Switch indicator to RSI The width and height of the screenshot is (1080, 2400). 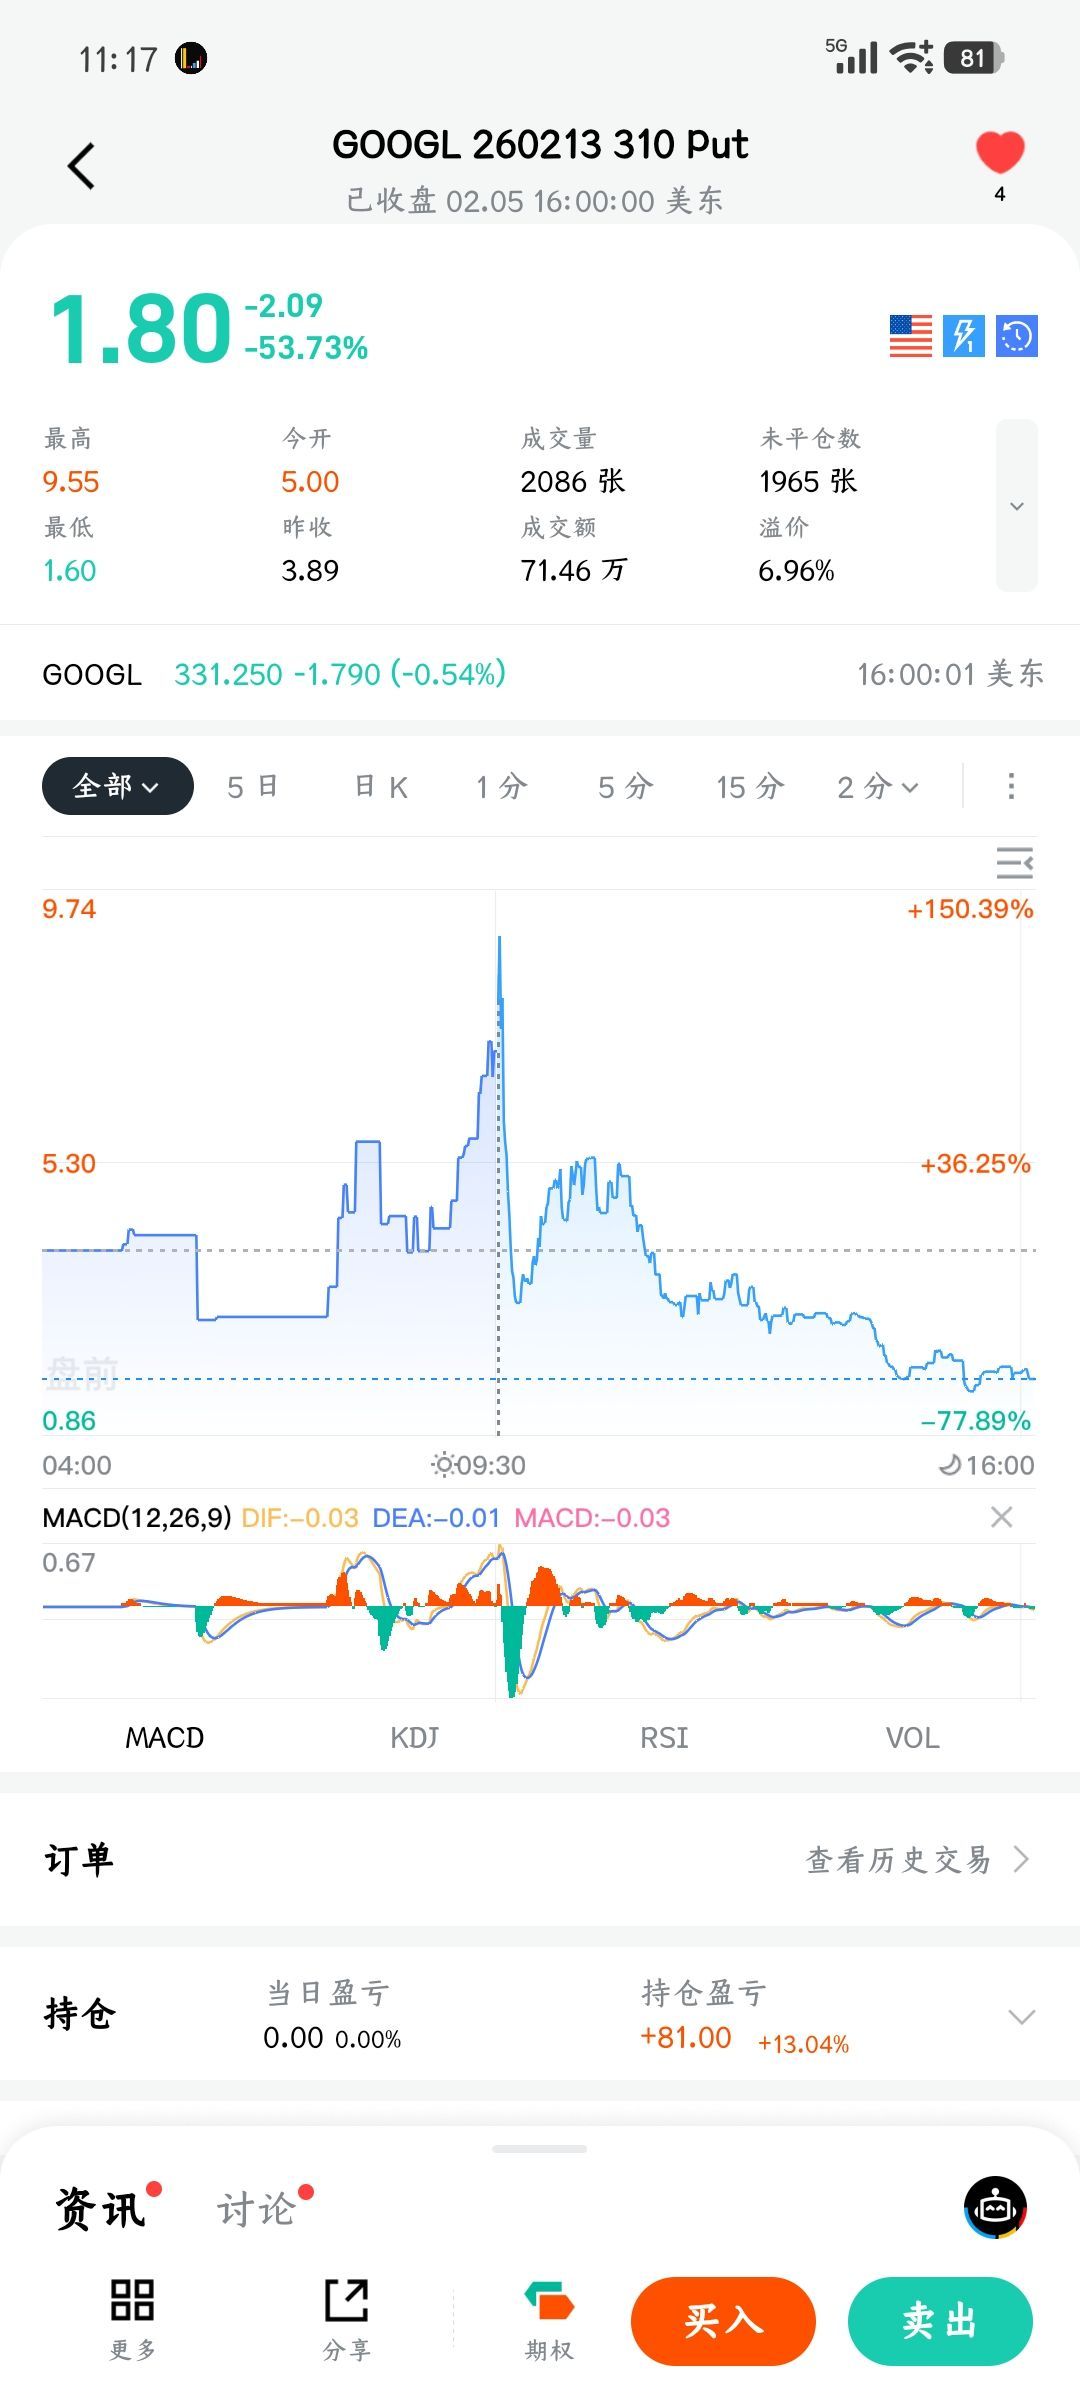pyautogui.click(x=664, y=1737)
